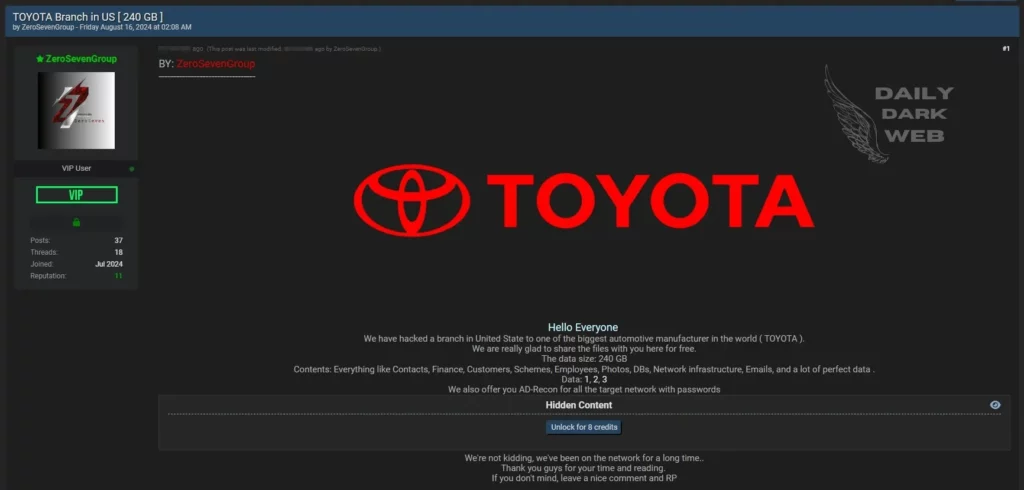Screen dimensions: 1024x490
Task: Click the green VIP badge
Action: pos(76,195)
